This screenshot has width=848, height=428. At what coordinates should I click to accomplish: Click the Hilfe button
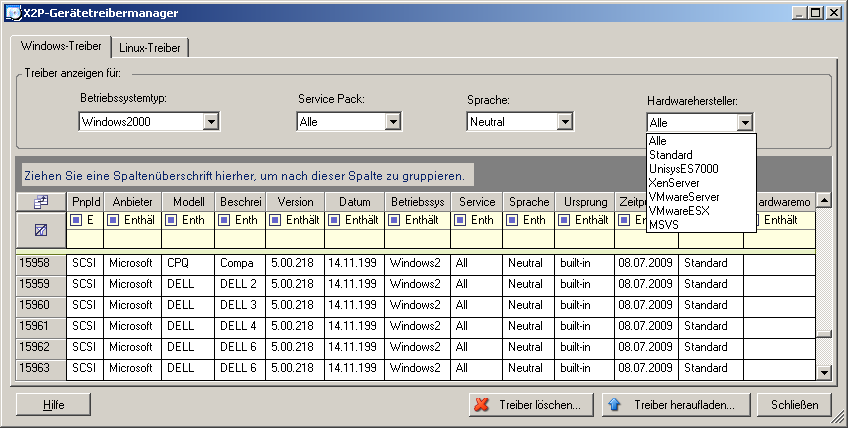[x=54, y=405]
